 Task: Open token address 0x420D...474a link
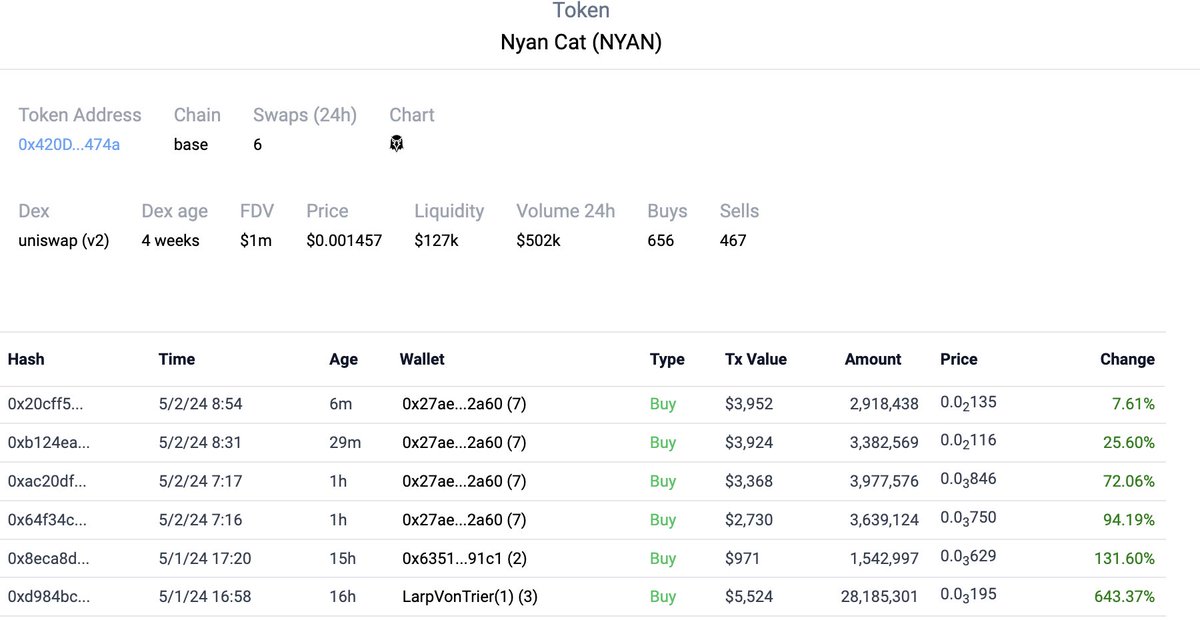point(69,144)
